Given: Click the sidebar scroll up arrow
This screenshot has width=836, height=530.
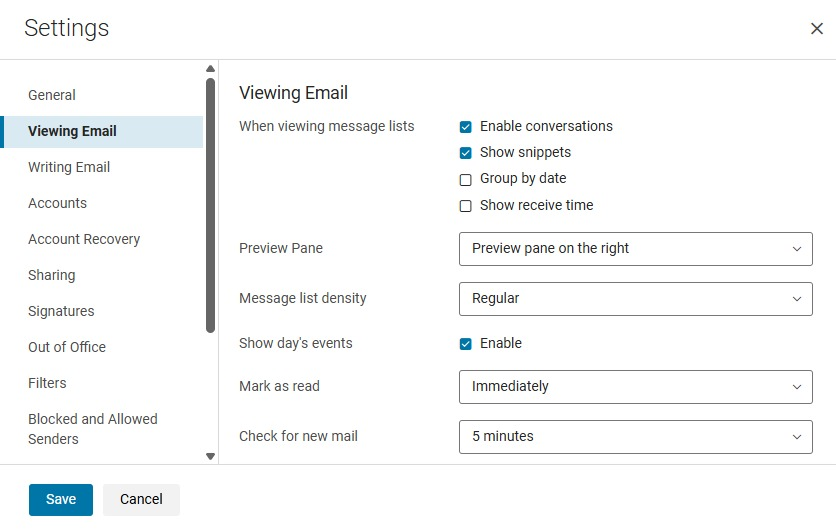Looking at the screenshot, I should point(210,69).
